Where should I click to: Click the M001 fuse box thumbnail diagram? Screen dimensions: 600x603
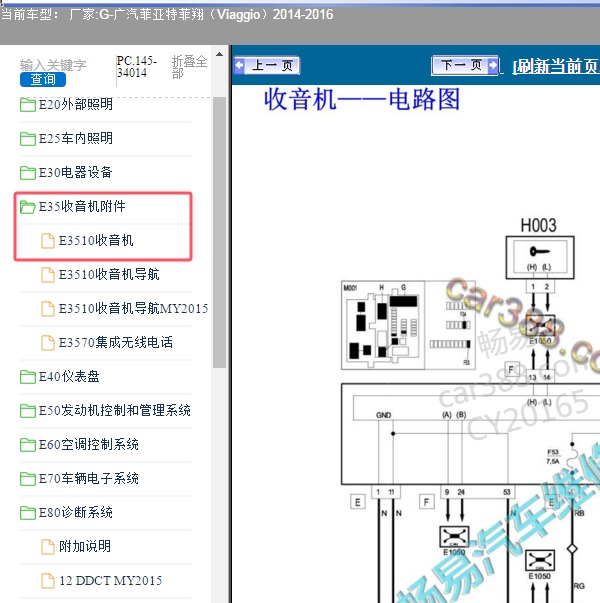pos(408,325)
